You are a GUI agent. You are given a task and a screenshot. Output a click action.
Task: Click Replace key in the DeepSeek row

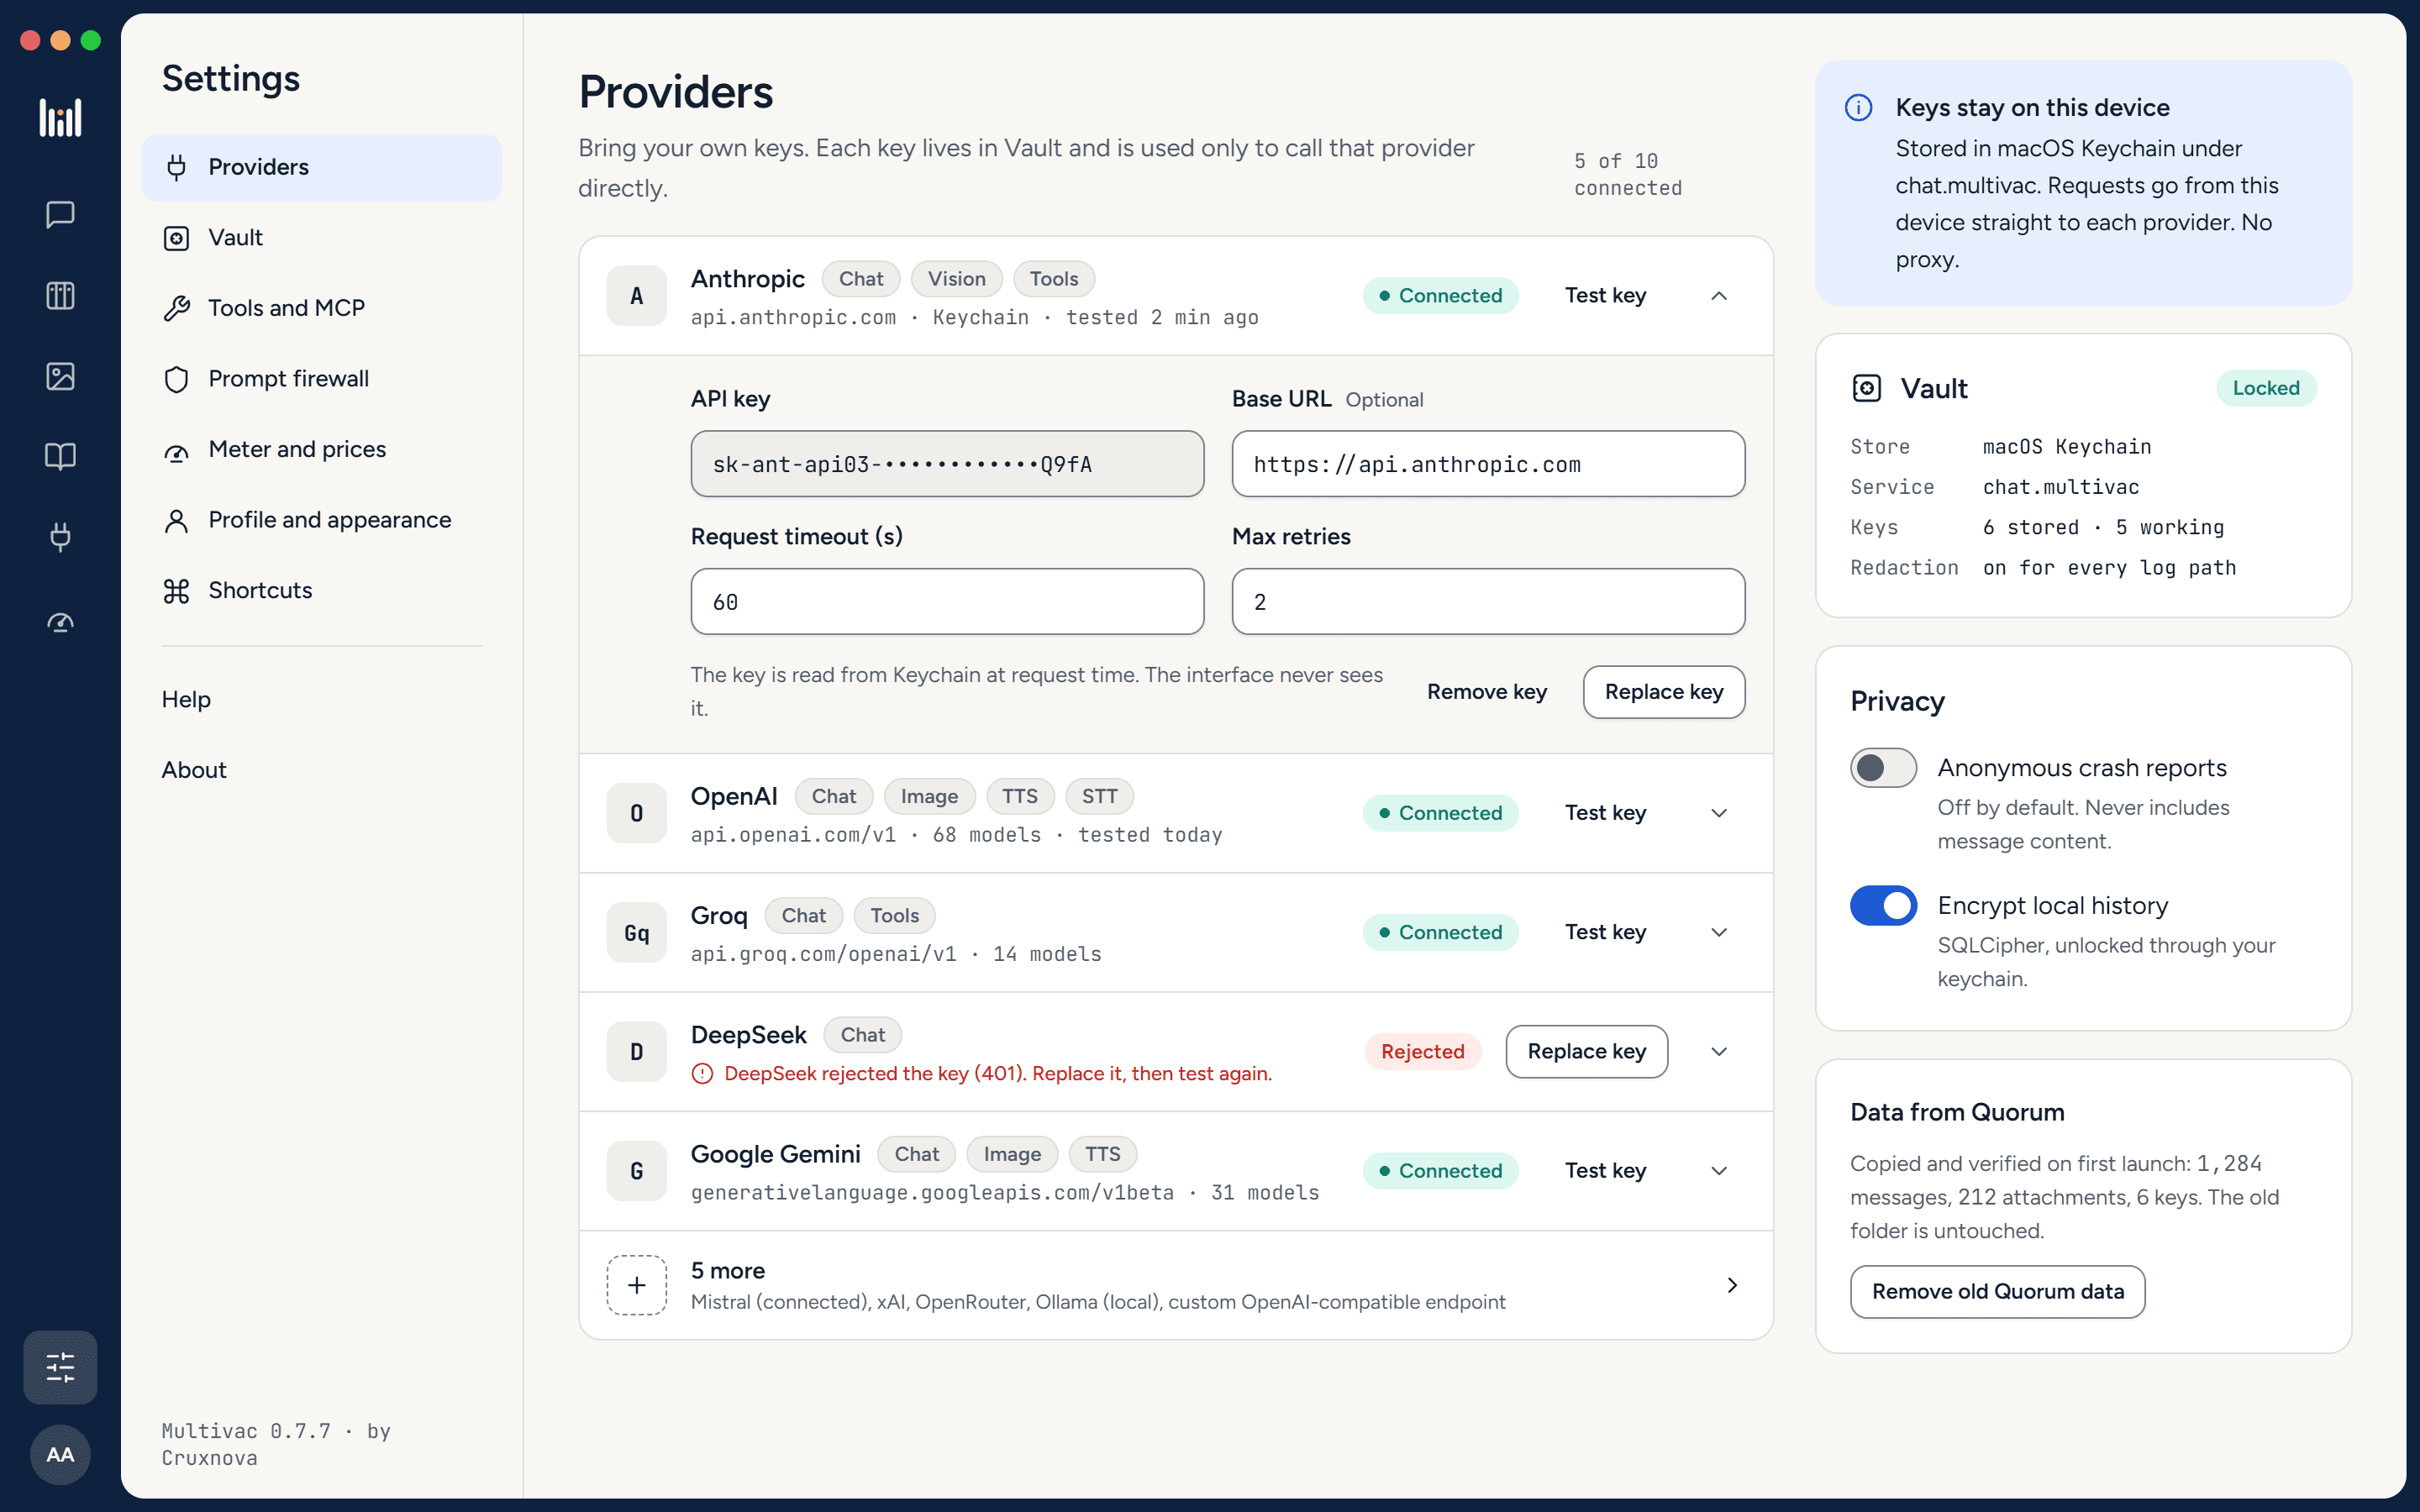click(x=1586, y=1052)
